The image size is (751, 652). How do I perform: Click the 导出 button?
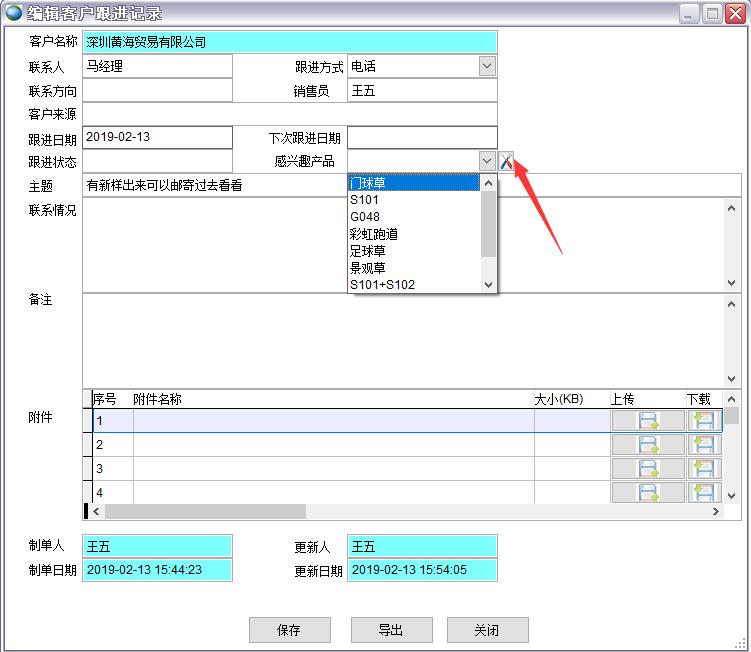click(x=391, y=630)
